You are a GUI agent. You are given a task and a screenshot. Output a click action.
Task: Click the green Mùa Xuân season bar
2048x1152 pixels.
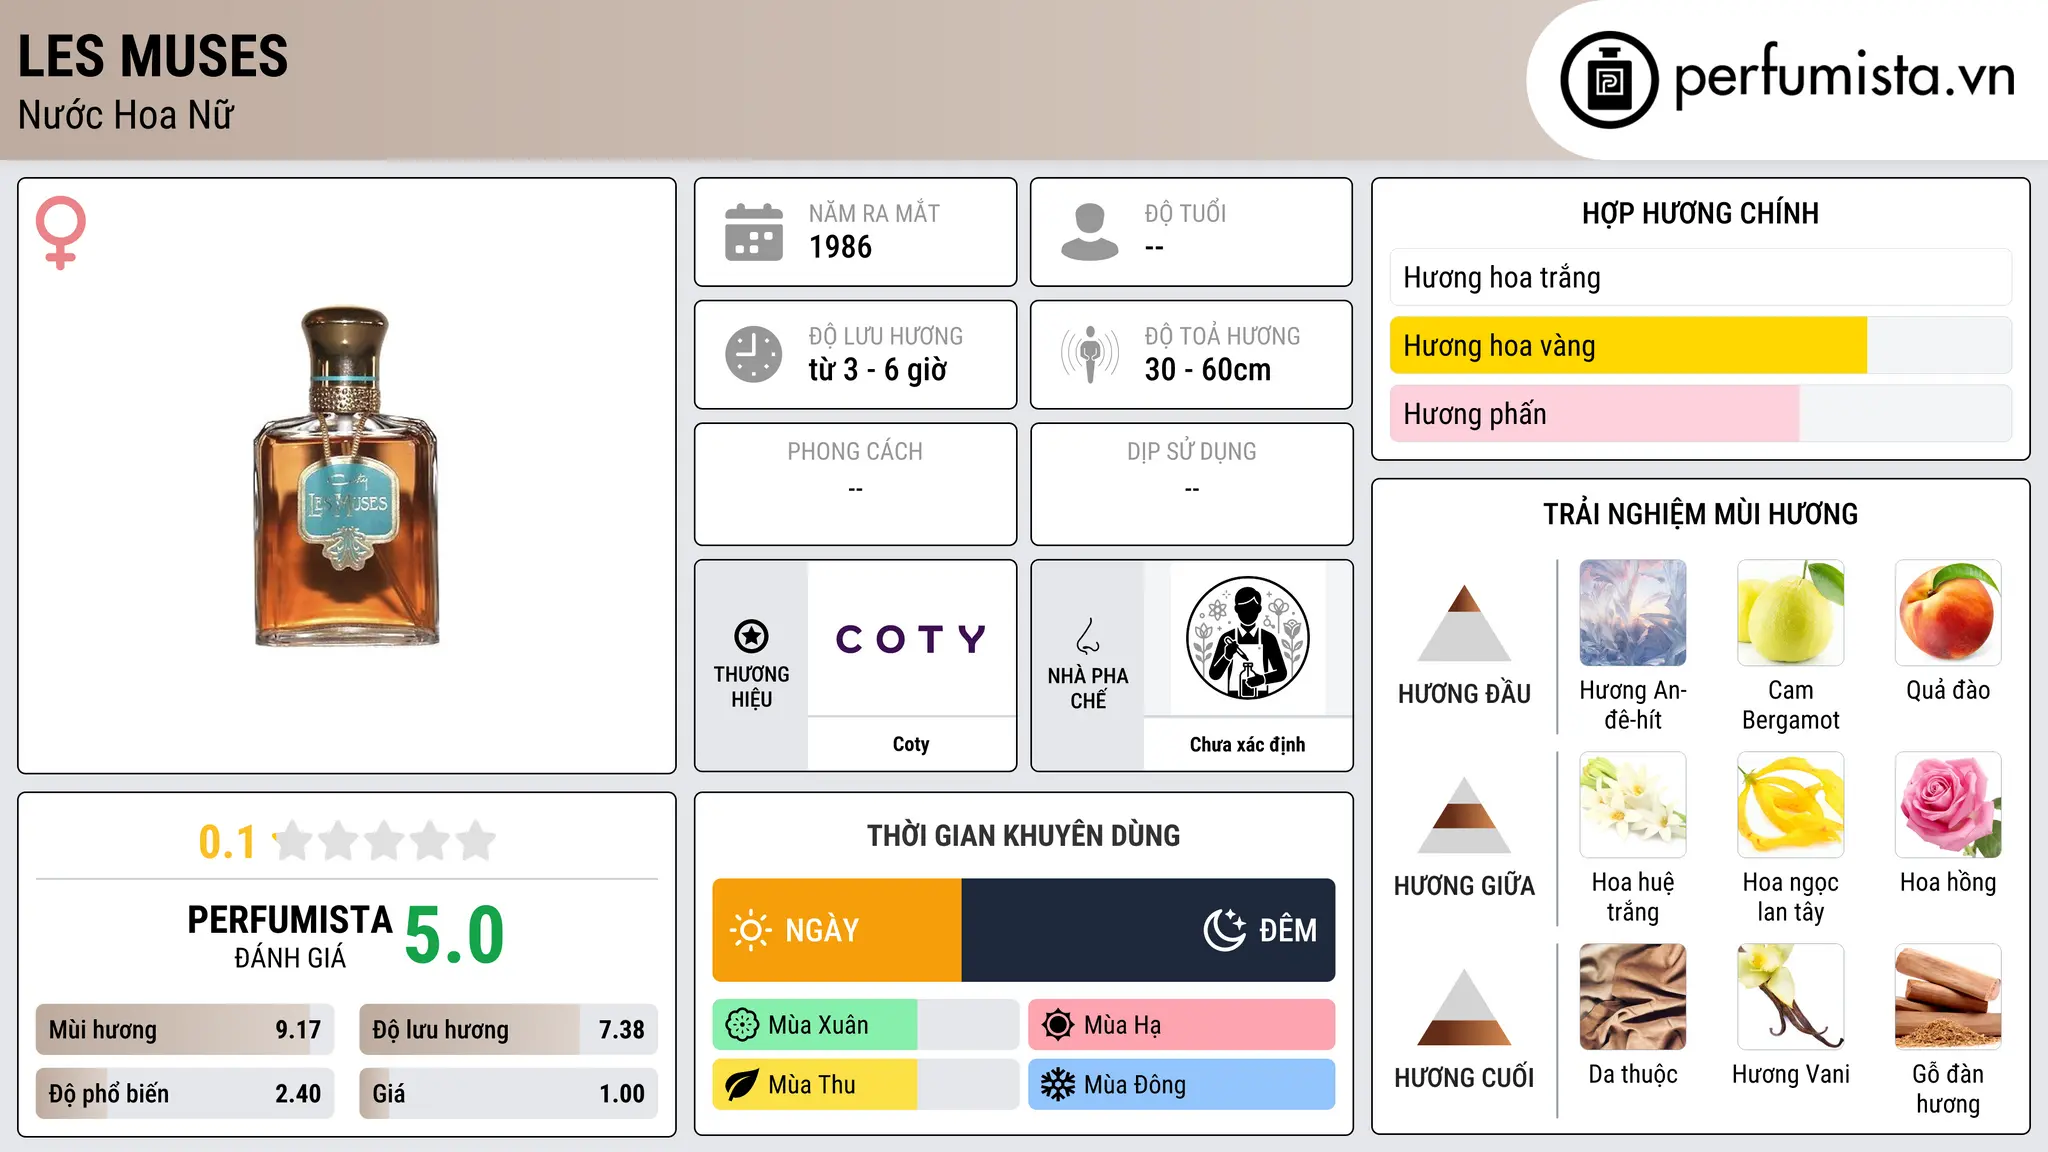[x=866, y=1025]
